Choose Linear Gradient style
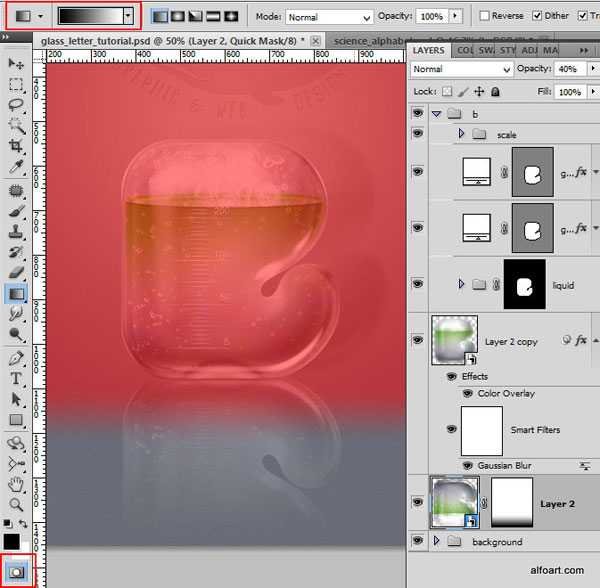Screen dimensions: 600x588 pyautogui.click(x=160, y=16)
